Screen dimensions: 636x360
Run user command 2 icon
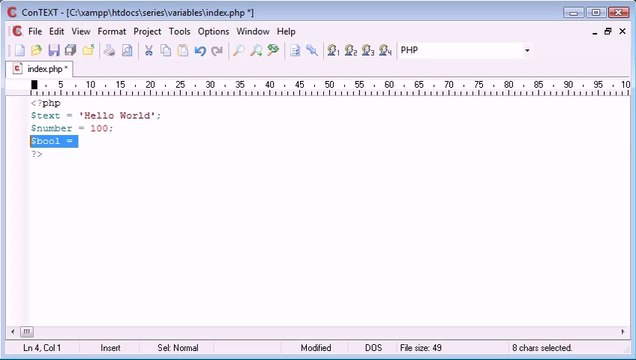coord(351,50)
